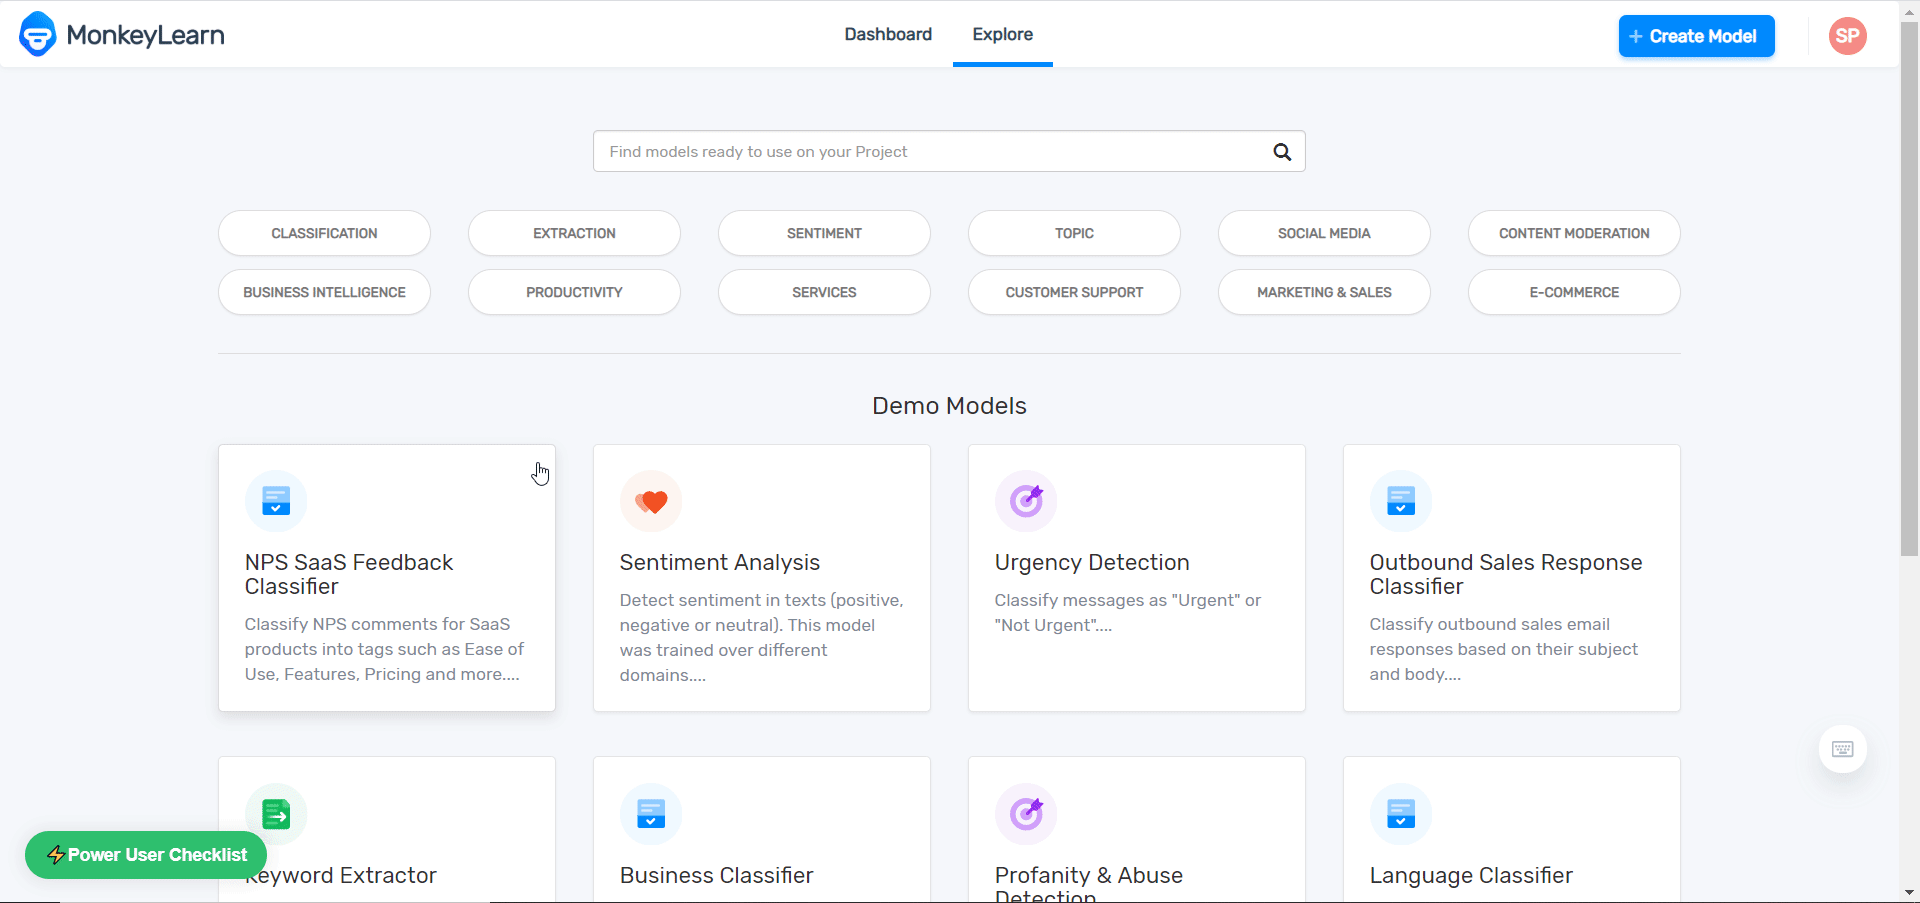This screenshot has width=1920, height=903.
Task: Click the Sentiment Analysis description text
Action: (x=762, y=638)
